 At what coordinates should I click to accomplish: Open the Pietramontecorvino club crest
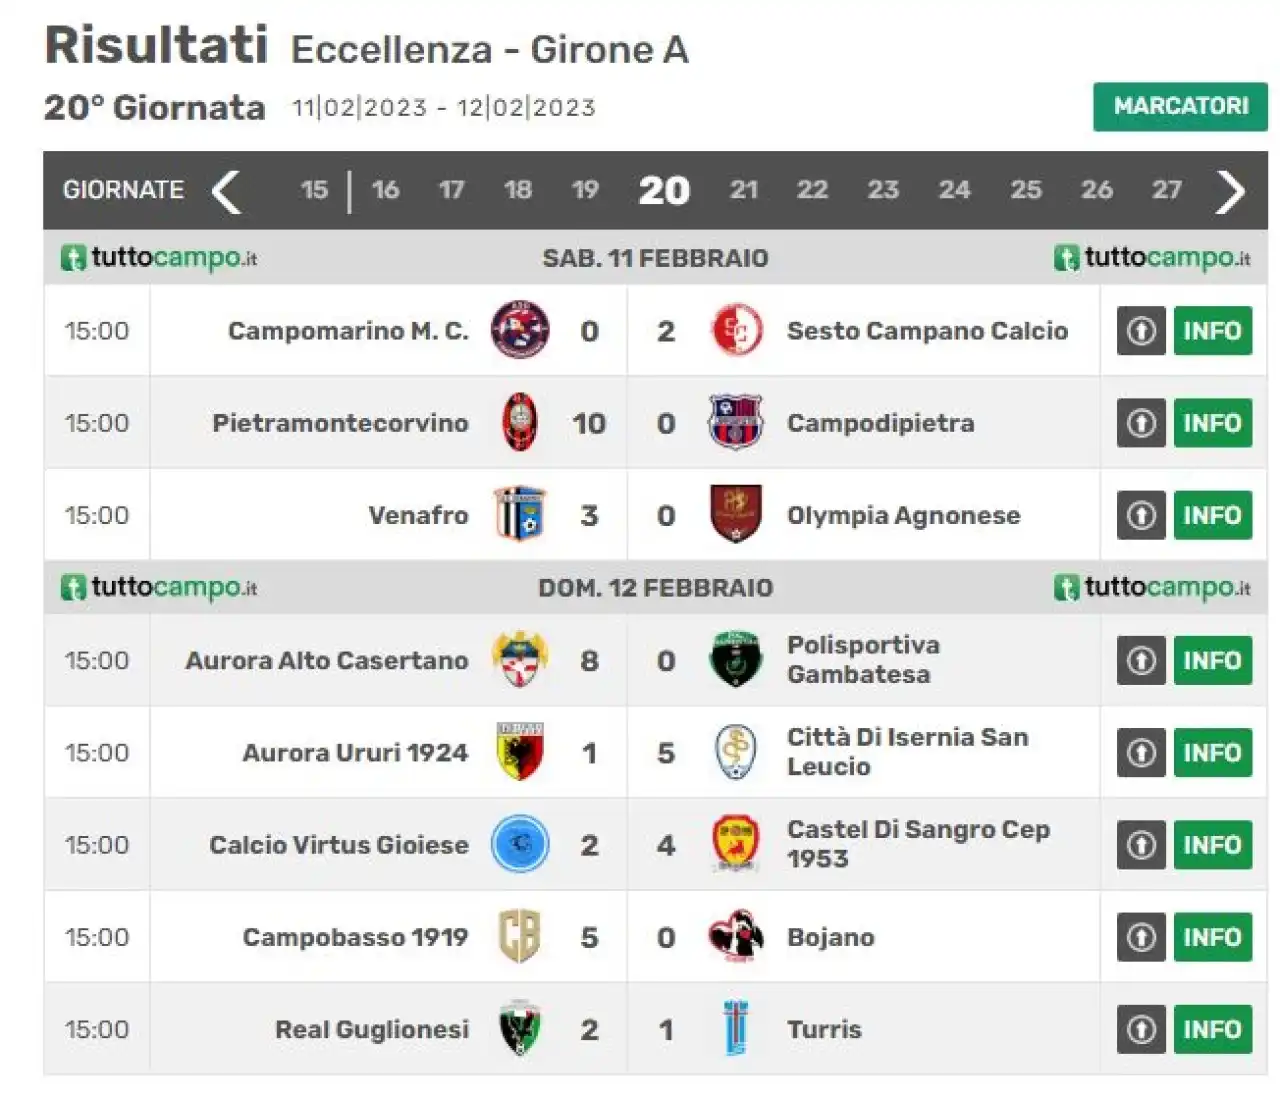pyautogui.click(x=520, y=422)
